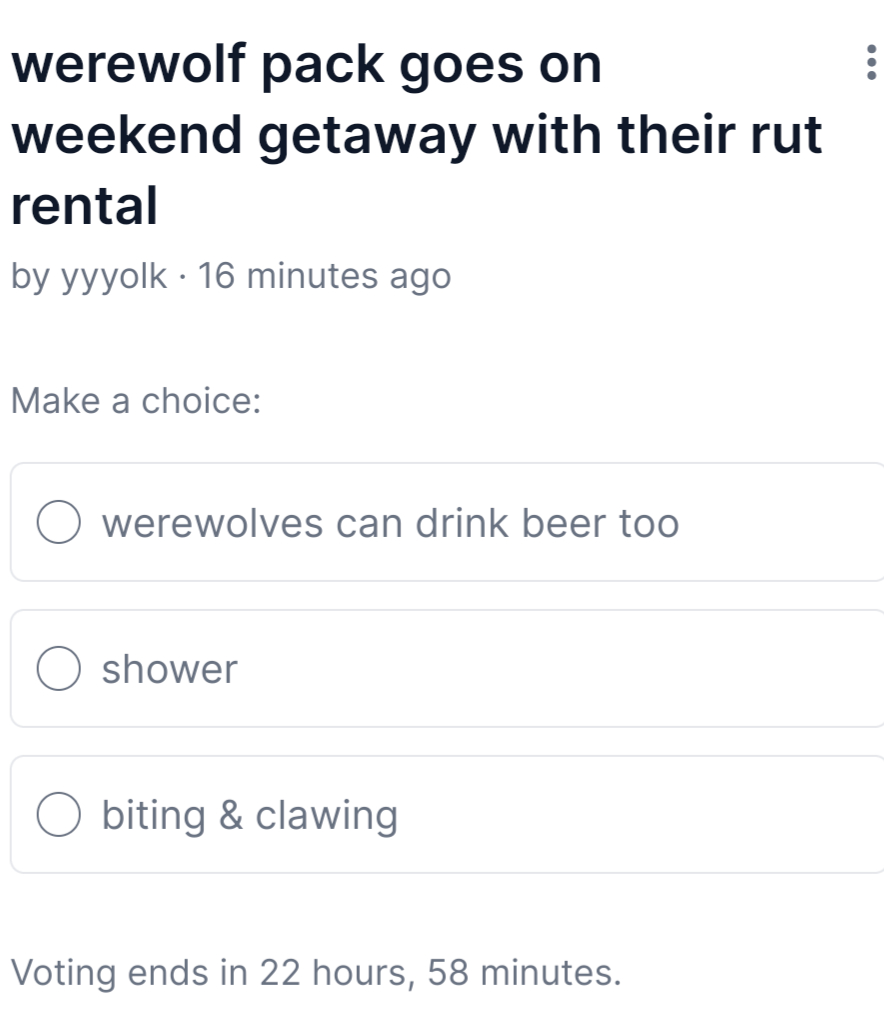Click the word "rental" in the title
Image resolution: width=884 pixels, height=1030 pixels.
84,205
